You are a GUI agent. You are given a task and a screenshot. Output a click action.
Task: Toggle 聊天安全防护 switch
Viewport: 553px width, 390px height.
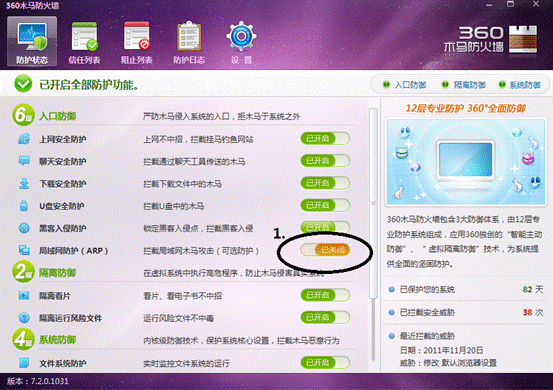point(325,161)
